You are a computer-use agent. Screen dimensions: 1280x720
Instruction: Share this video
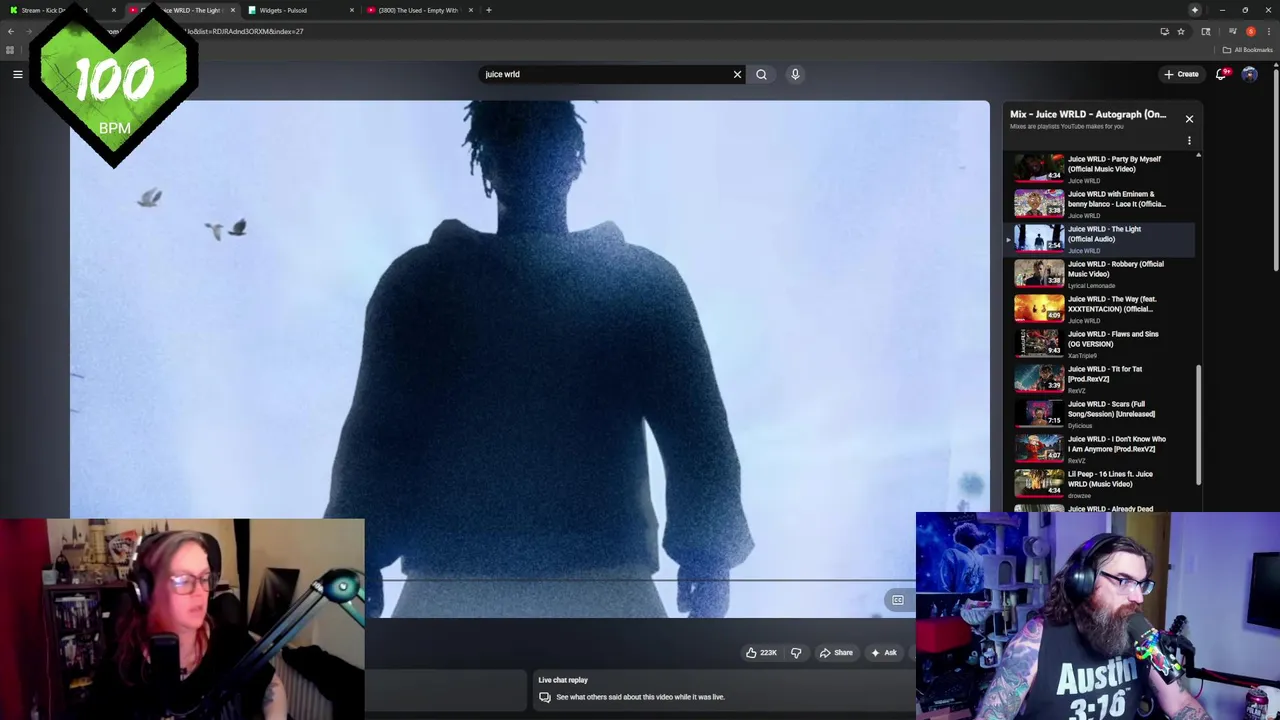836,653
